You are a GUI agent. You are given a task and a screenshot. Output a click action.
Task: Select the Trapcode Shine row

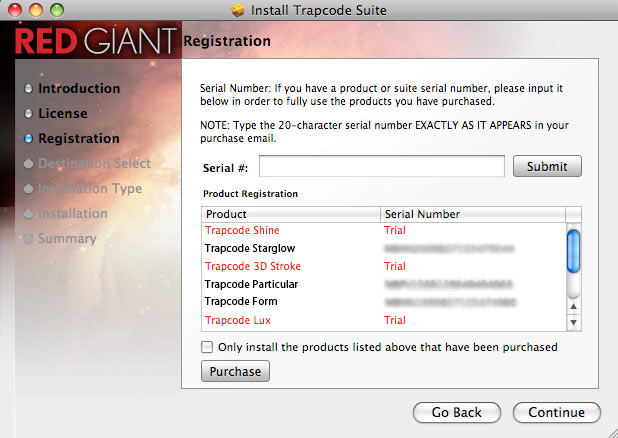[383, 230]
